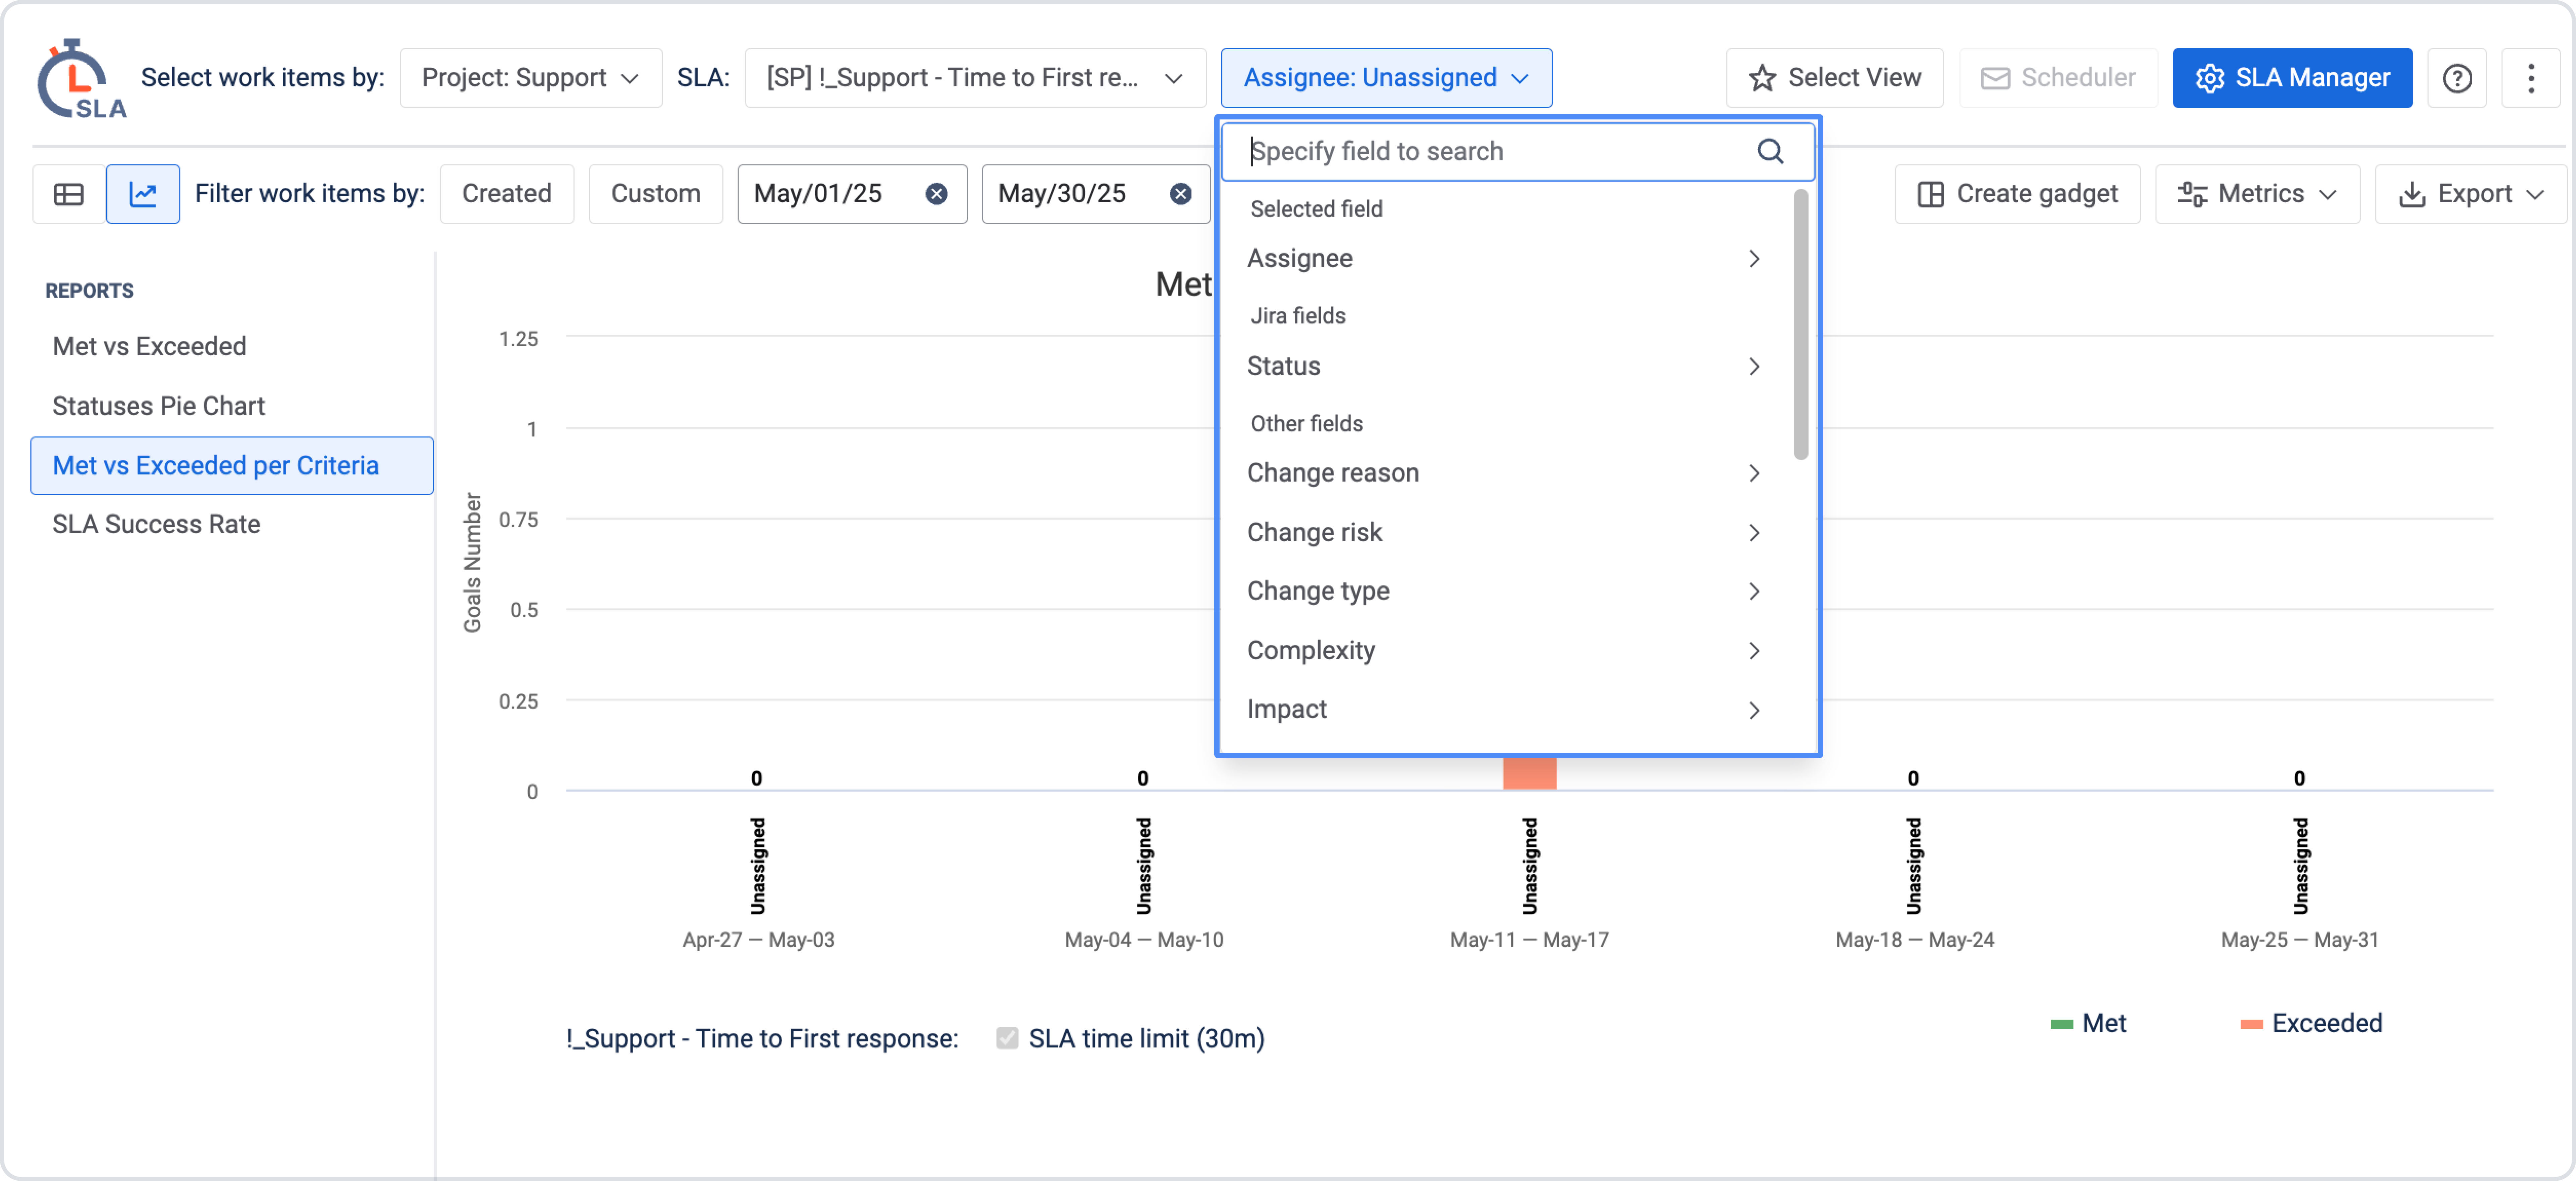The width and height of the screenshot is (2576, 1181).
Task: Click the REPORTS sidebar heading
Action: coord(89,291)
